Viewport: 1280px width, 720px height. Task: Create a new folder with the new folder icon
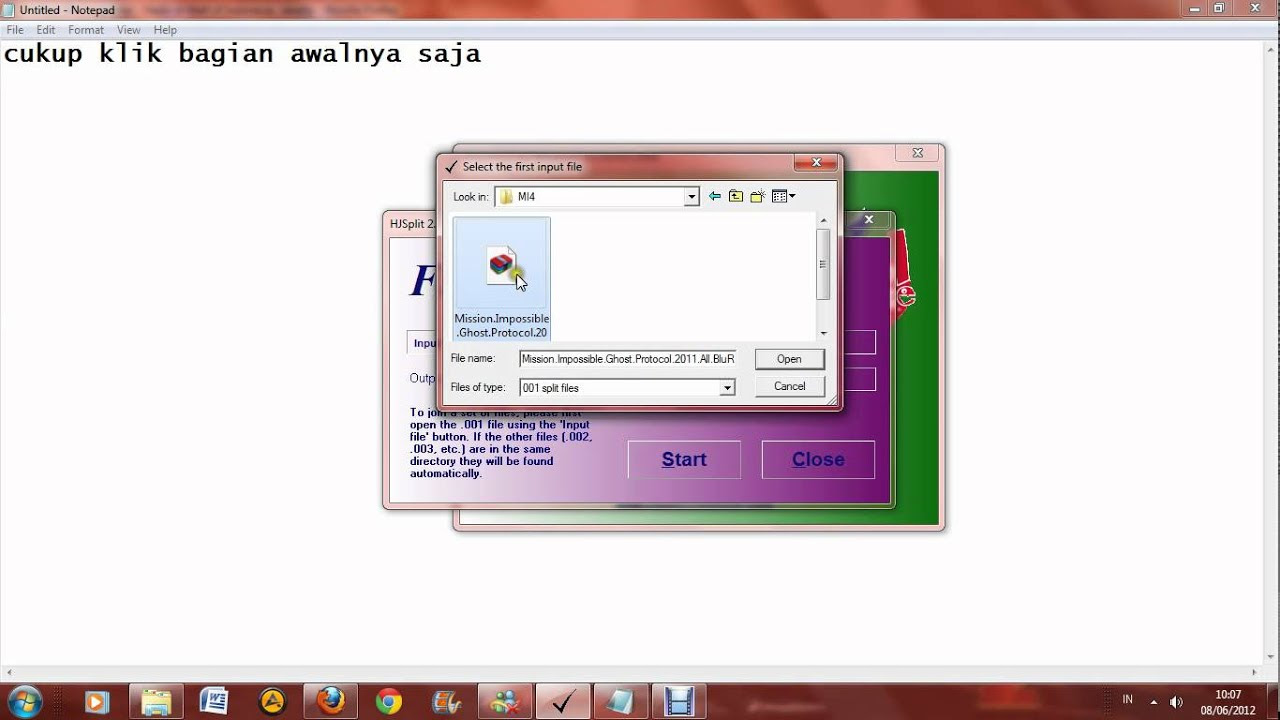click(x=757, y=195)
